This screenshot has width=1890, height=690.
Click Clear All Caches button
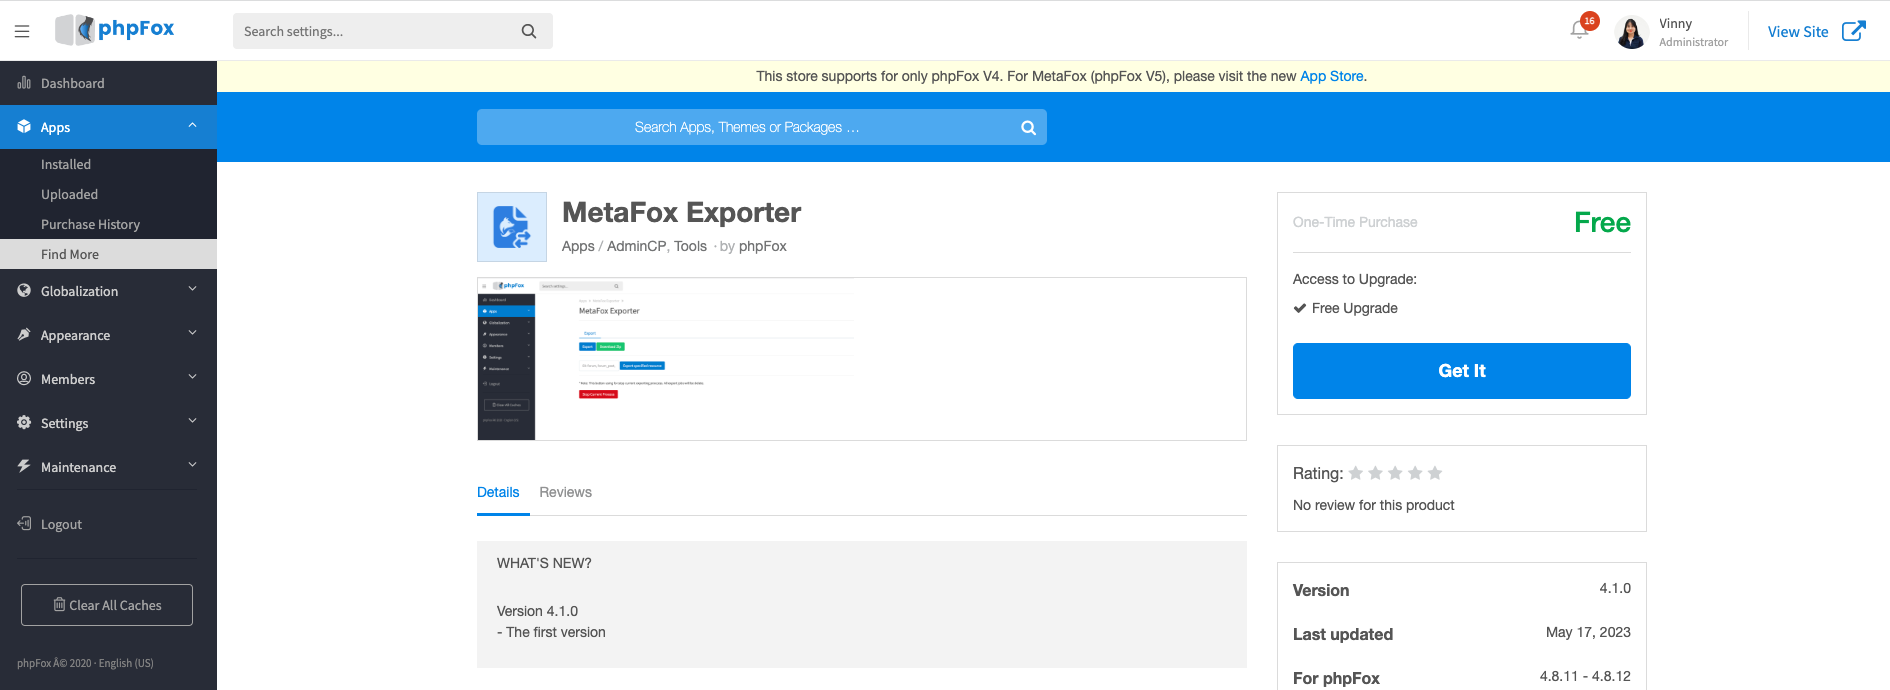[x=107, y=605]
